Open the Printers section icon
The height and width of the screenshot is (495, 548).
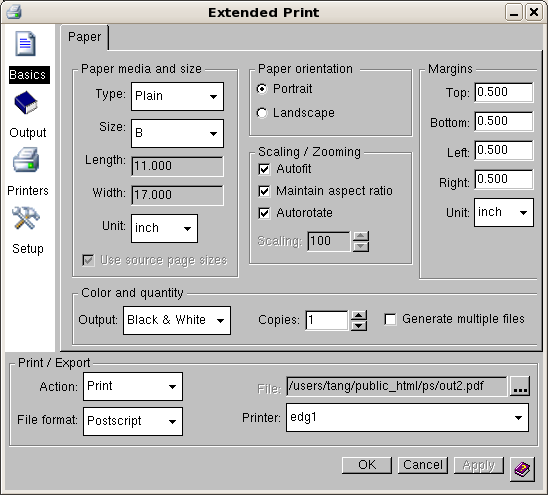click(x=26, y=160)
